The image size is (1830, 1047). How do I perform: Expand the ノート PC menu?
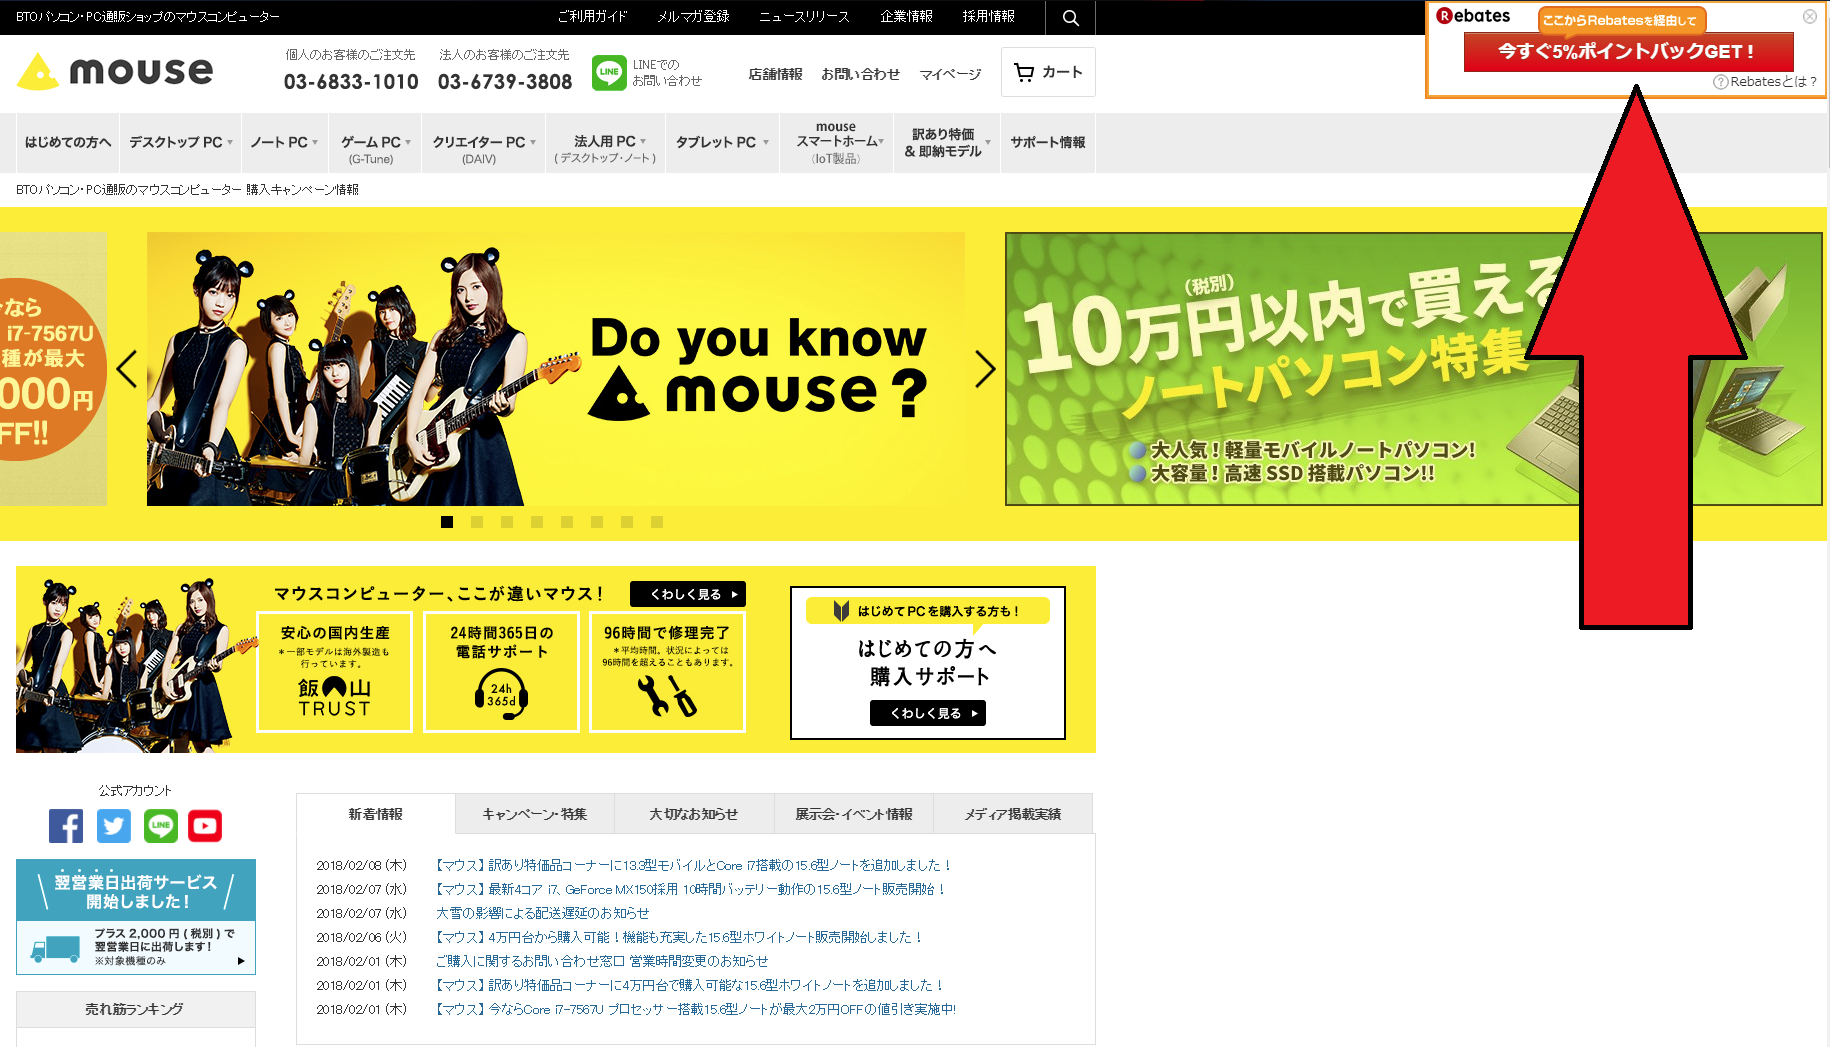tap(284, 142)
